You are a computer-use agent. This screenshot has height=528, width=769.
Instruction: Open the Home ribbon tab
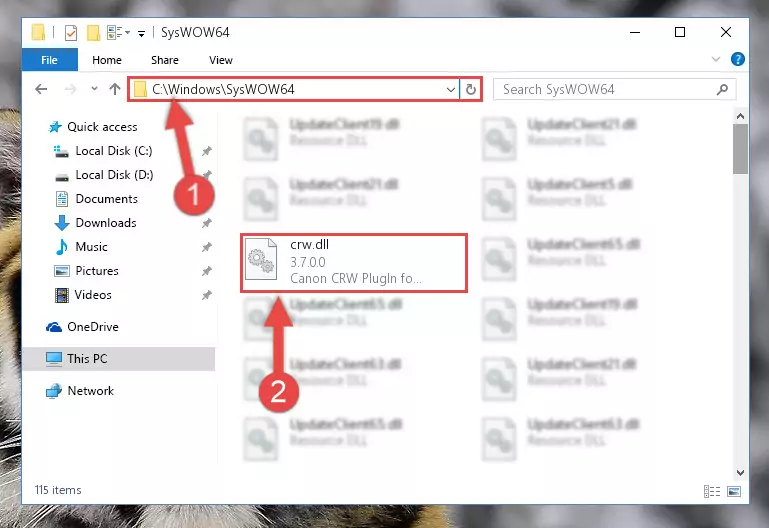click(107, 60)
